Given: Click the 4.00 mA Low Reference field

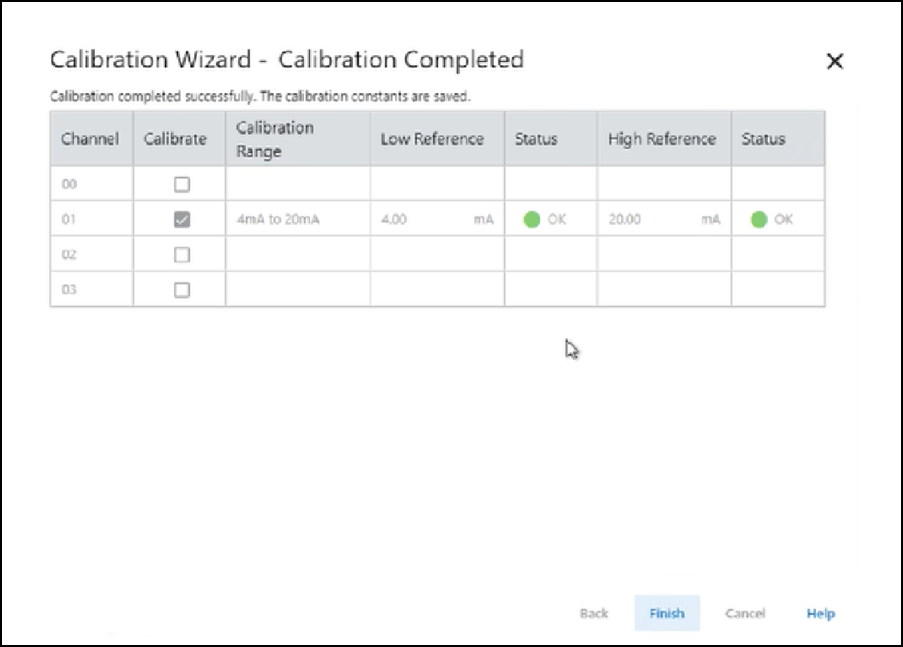Looking at the screenshot, I should tap(436, 220).
